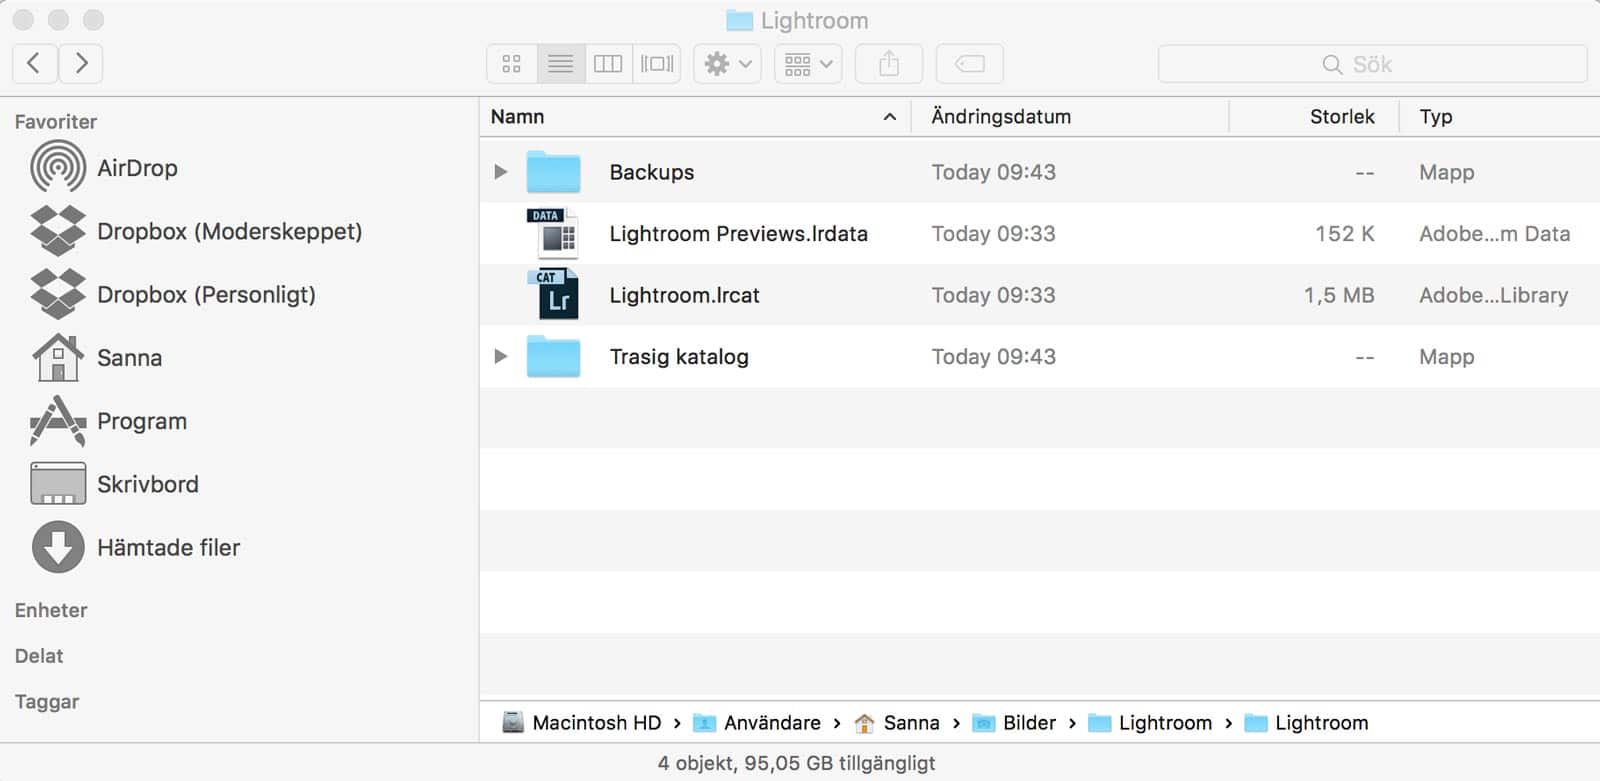Open Dropbox (Personligt) in the sidebar
Screen dimensions: 1600x781
pyautogui.click(x=173, y=294)
